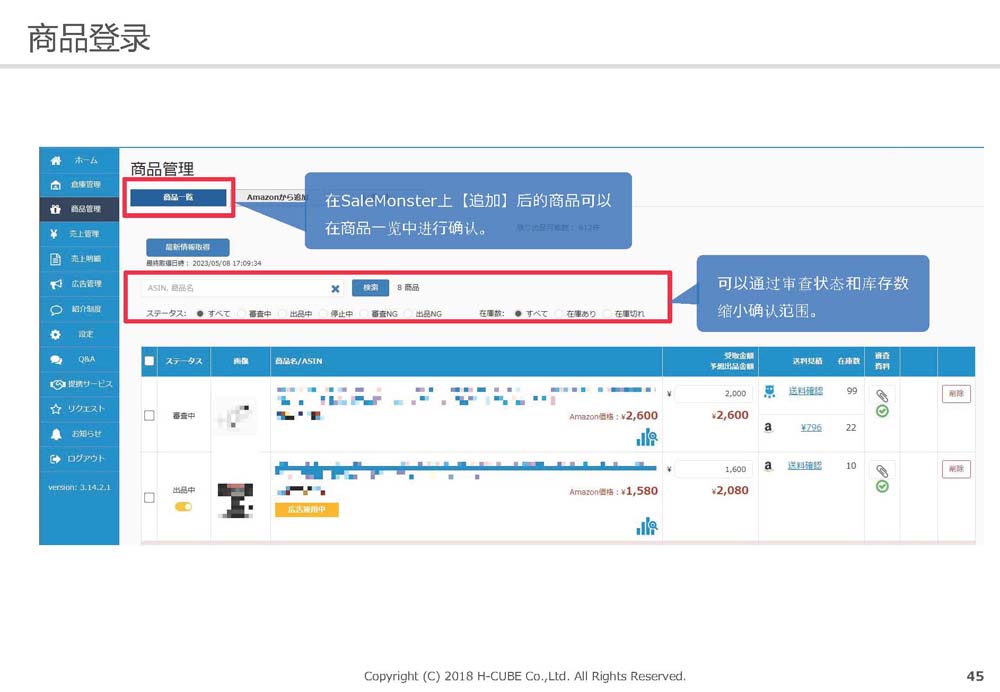Switch to the 商品一覧 tab
The height and width of the screenshot is (692, 1000).
click(178, 198)
